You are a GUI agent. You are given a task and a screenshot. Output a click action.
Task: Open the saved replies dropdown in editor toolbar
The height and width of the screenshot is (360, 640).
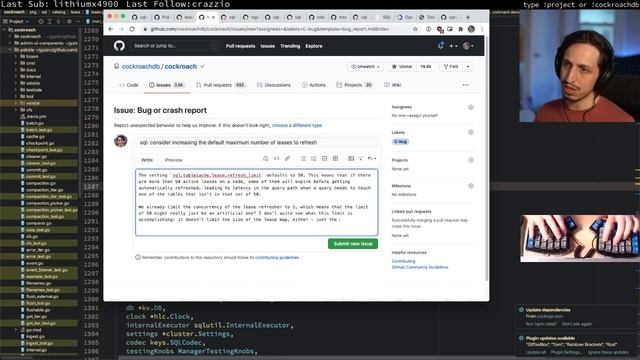(372, 158)
